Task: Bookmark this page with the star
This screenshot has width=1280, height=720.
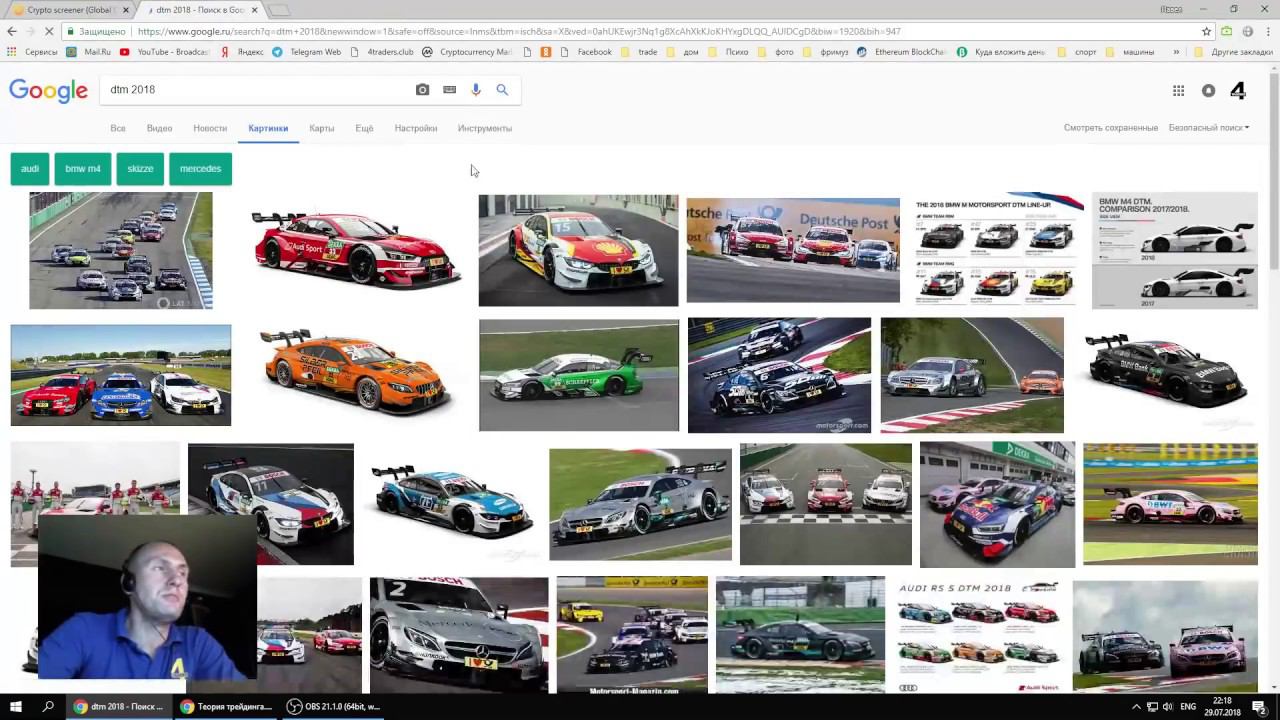Action: (x=1207, y=31)
